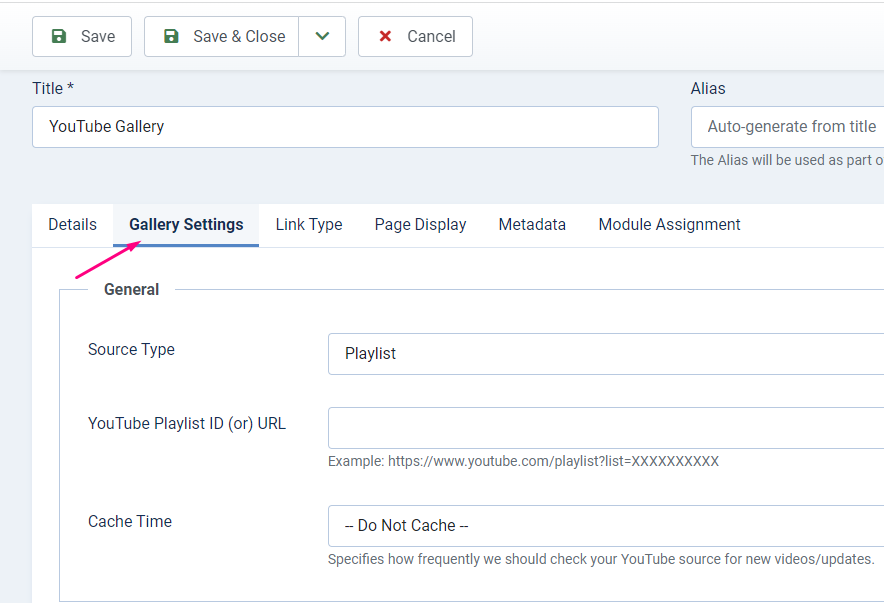Screen dimensions: 884x603
Task: Open the Page Display tab
Action: click(x=421, y=225)
